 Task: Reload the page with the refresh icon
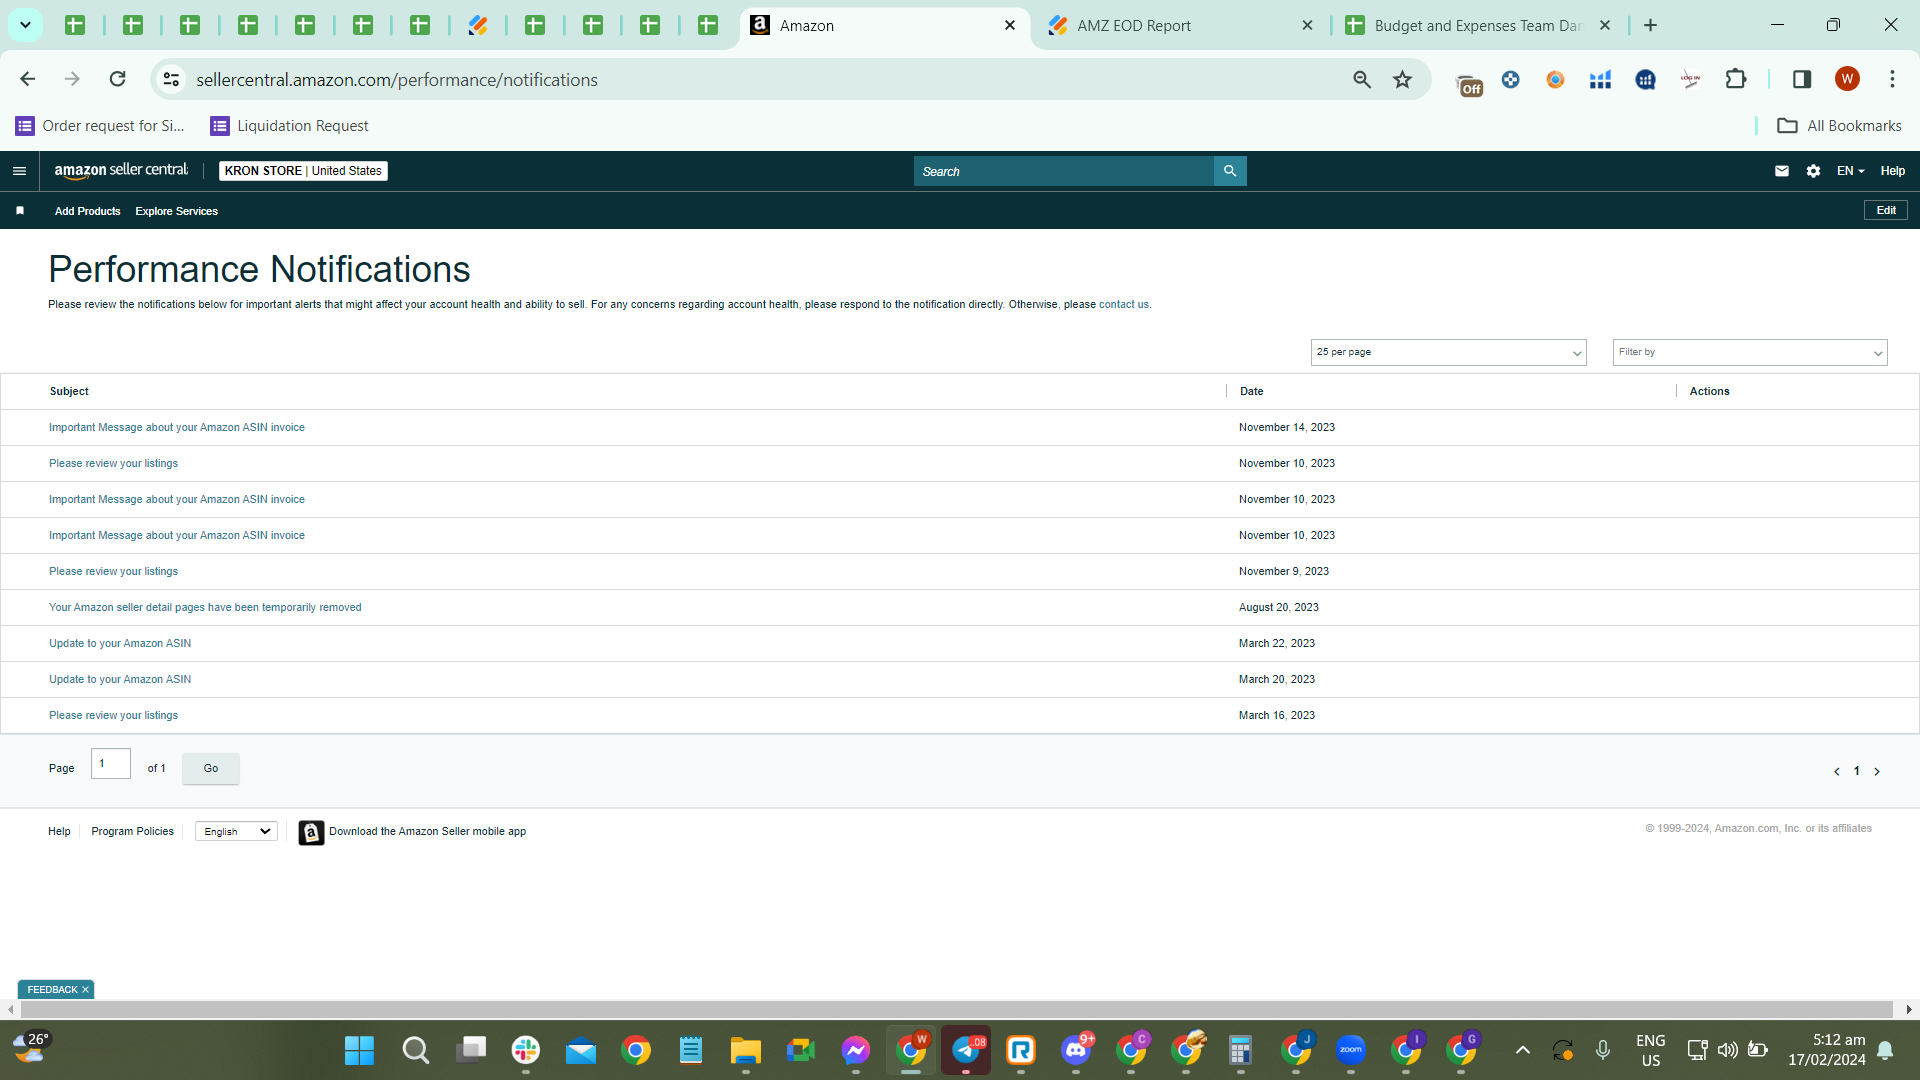coord(118,79)
